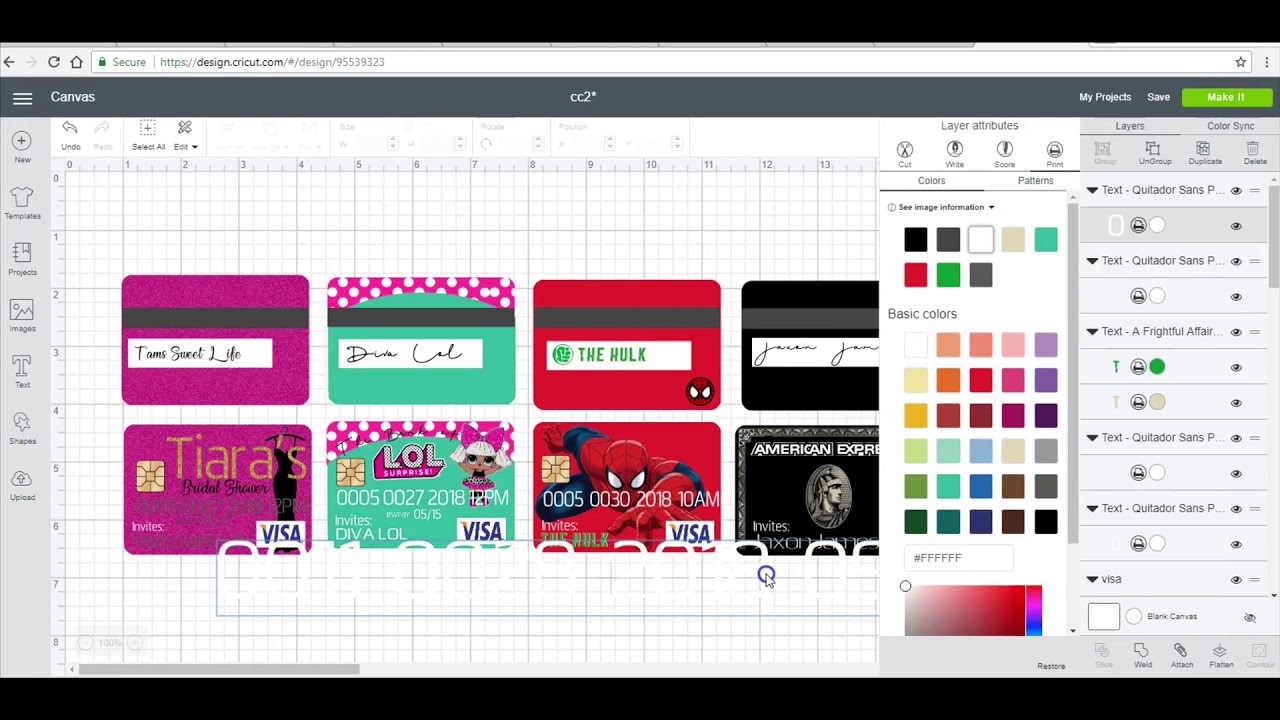Image resolution: width=1280 pixels, height=720 pixels.
Task: Open the Images library
Action: pyautogui.click(x=22, y=315)
